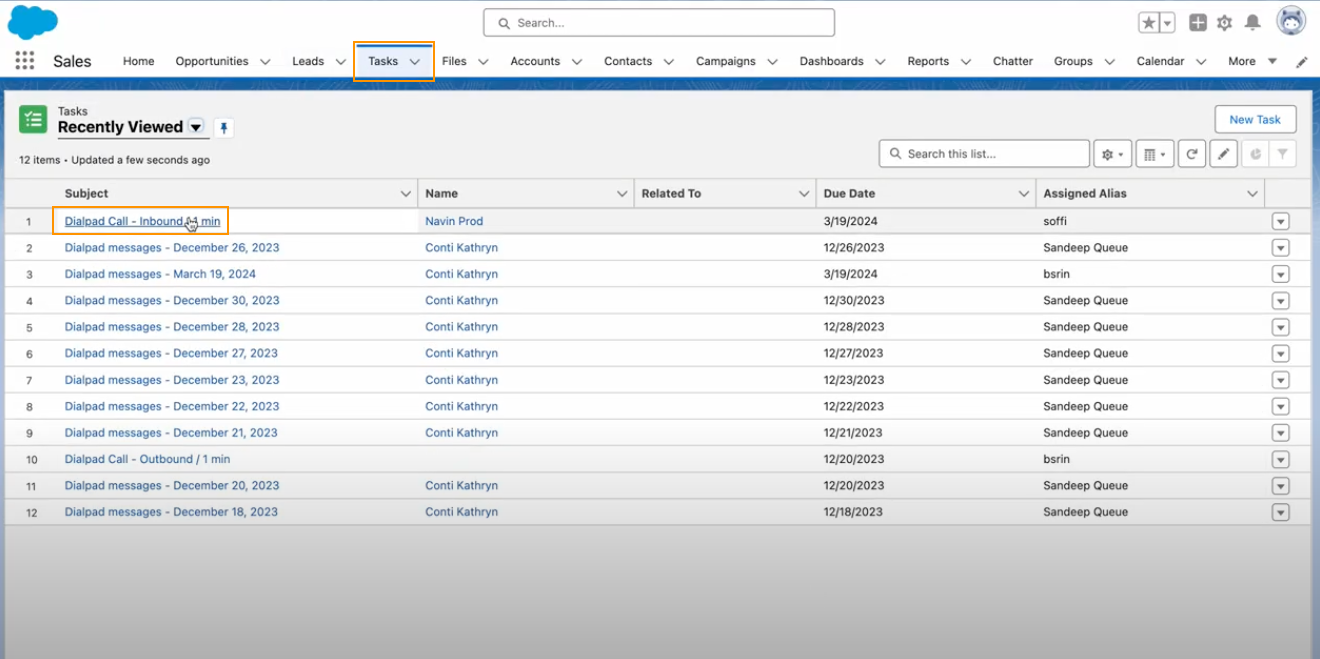This screenshot has height=659, width=1320.
Task: Open row actions menu for row 1
Action: pyautogui.click(x=1280, y=221)
